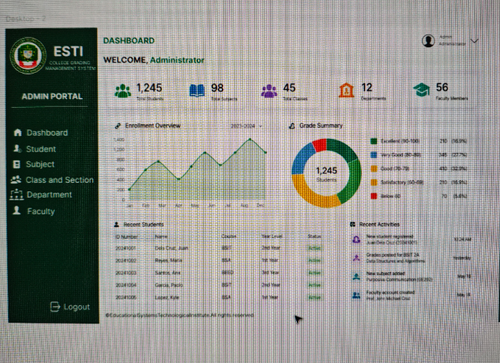Click the Year Level column header
Screen dimensions: 500x363
[272, 236]
